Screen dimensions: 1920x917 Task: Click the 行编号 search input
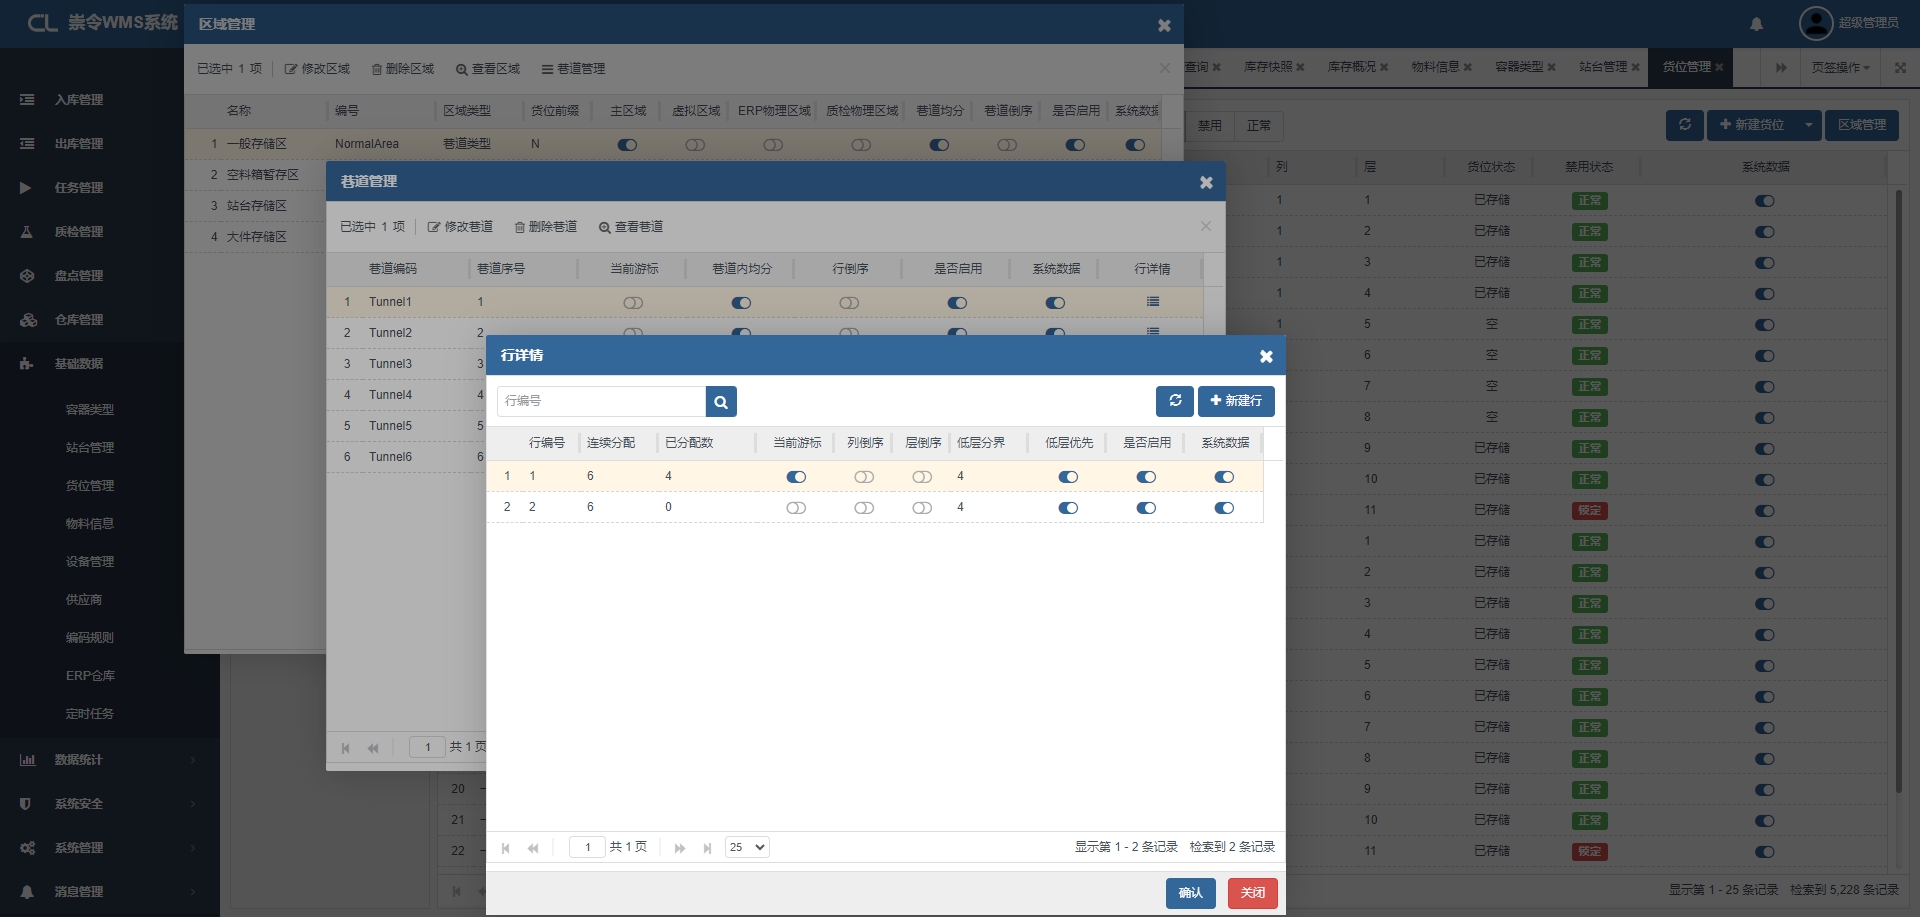tap(601, 401)
